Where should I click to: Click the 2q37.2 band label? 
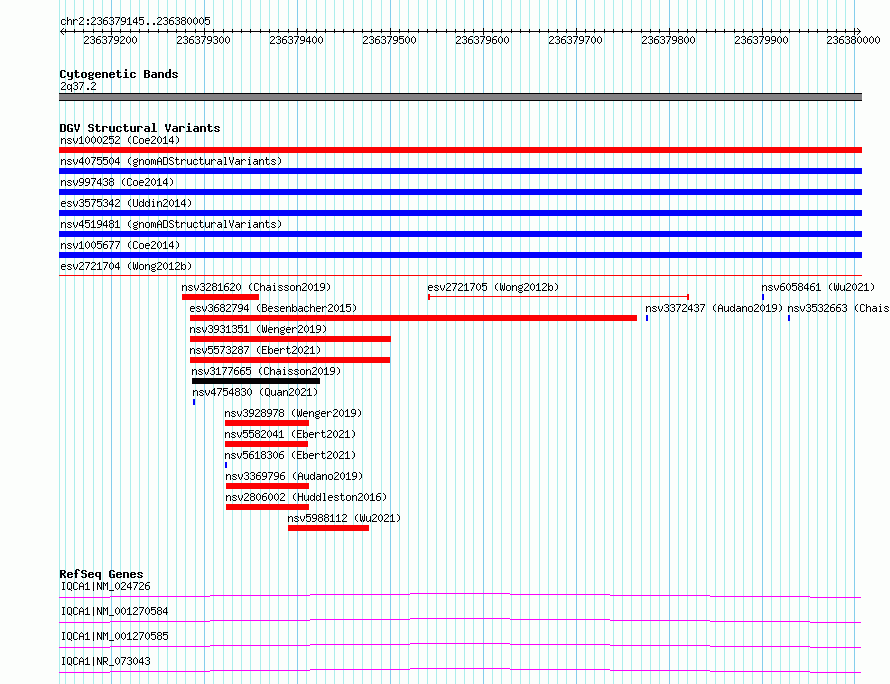point(78,86)
